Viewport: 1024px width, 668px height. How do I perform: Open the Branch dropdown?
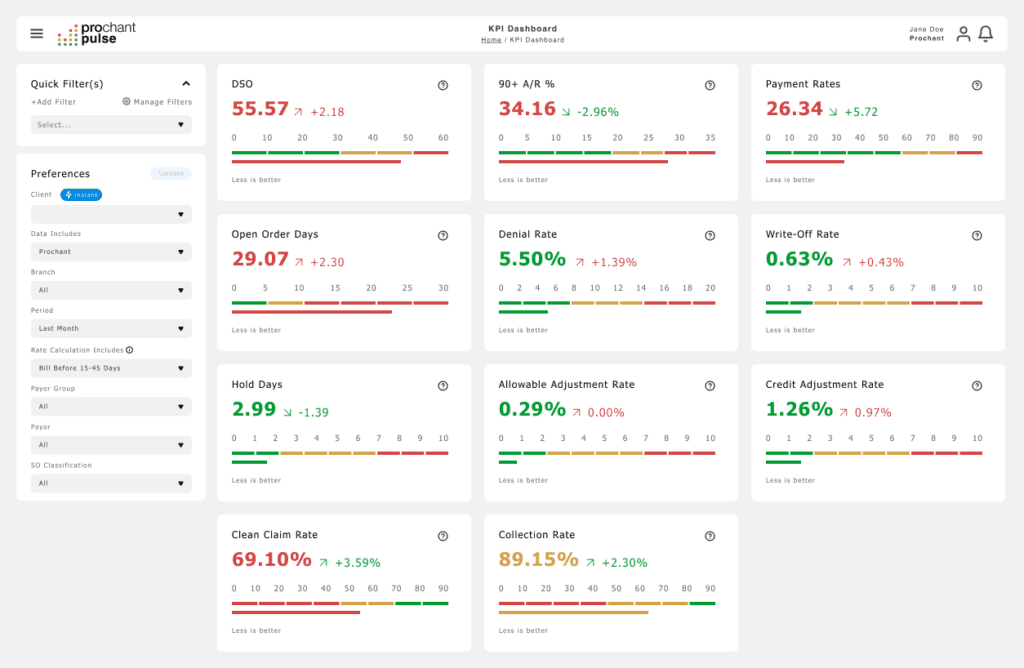110,290
